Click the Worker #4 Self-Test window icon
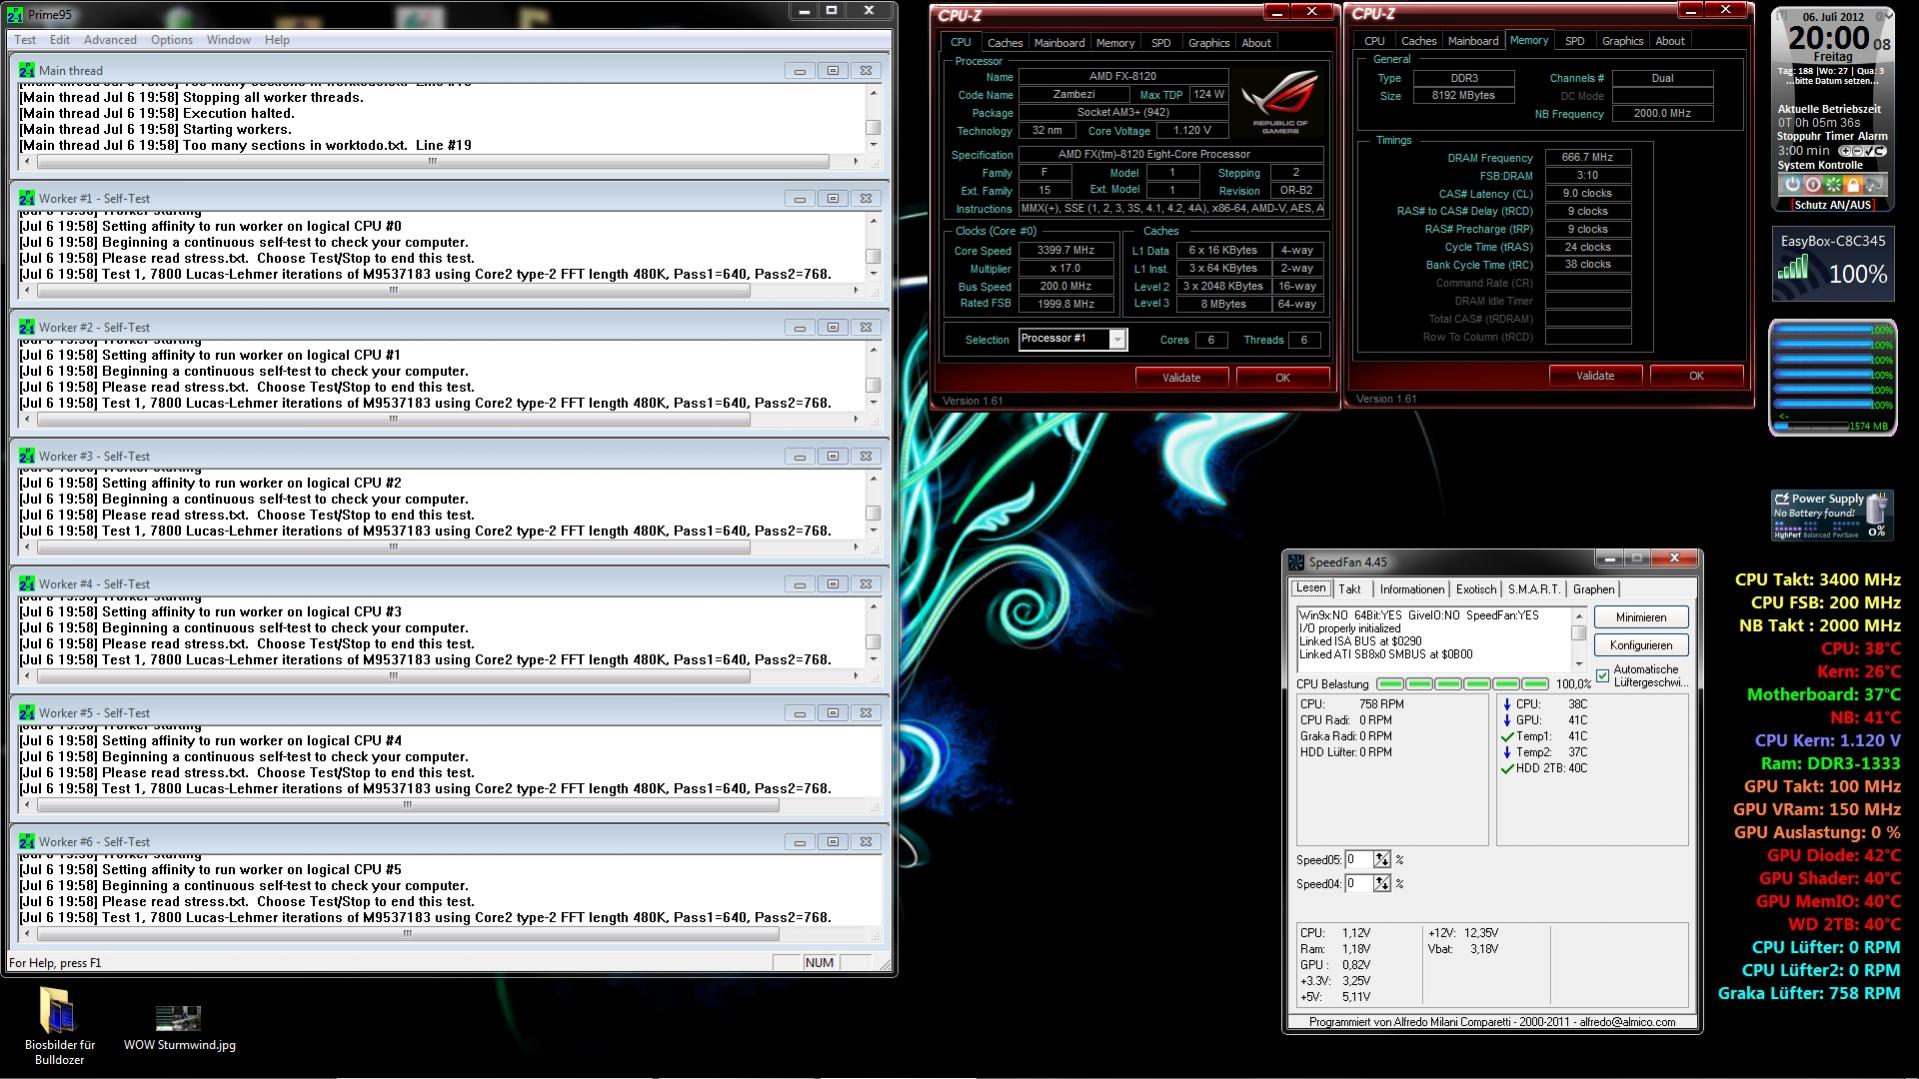 click(28, 584)
